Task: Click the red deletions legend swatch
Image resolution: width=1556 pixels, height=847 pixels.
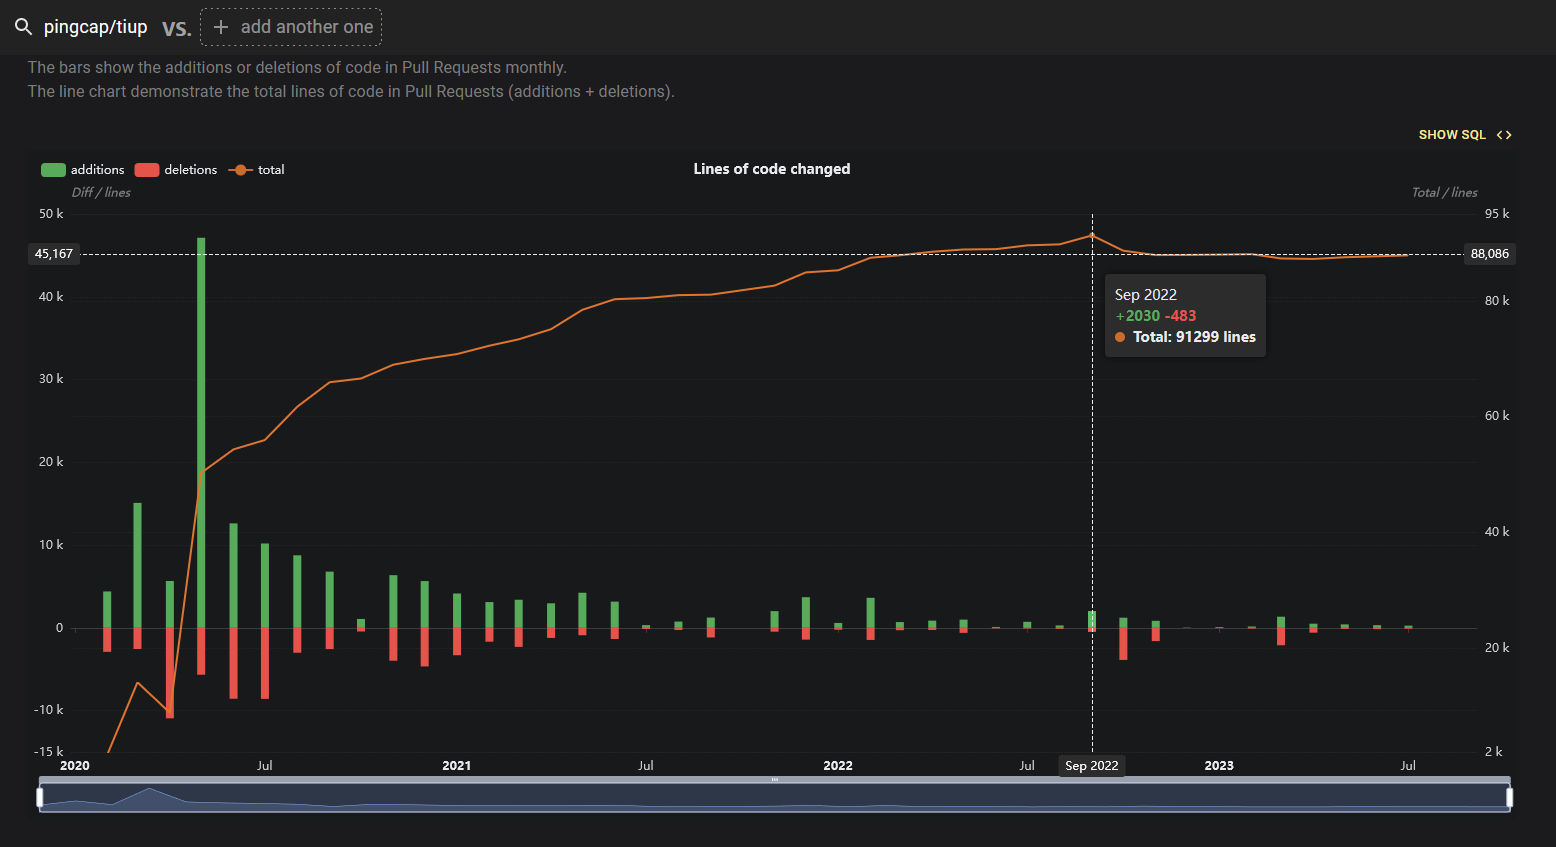Action: [x=147, y=170]
